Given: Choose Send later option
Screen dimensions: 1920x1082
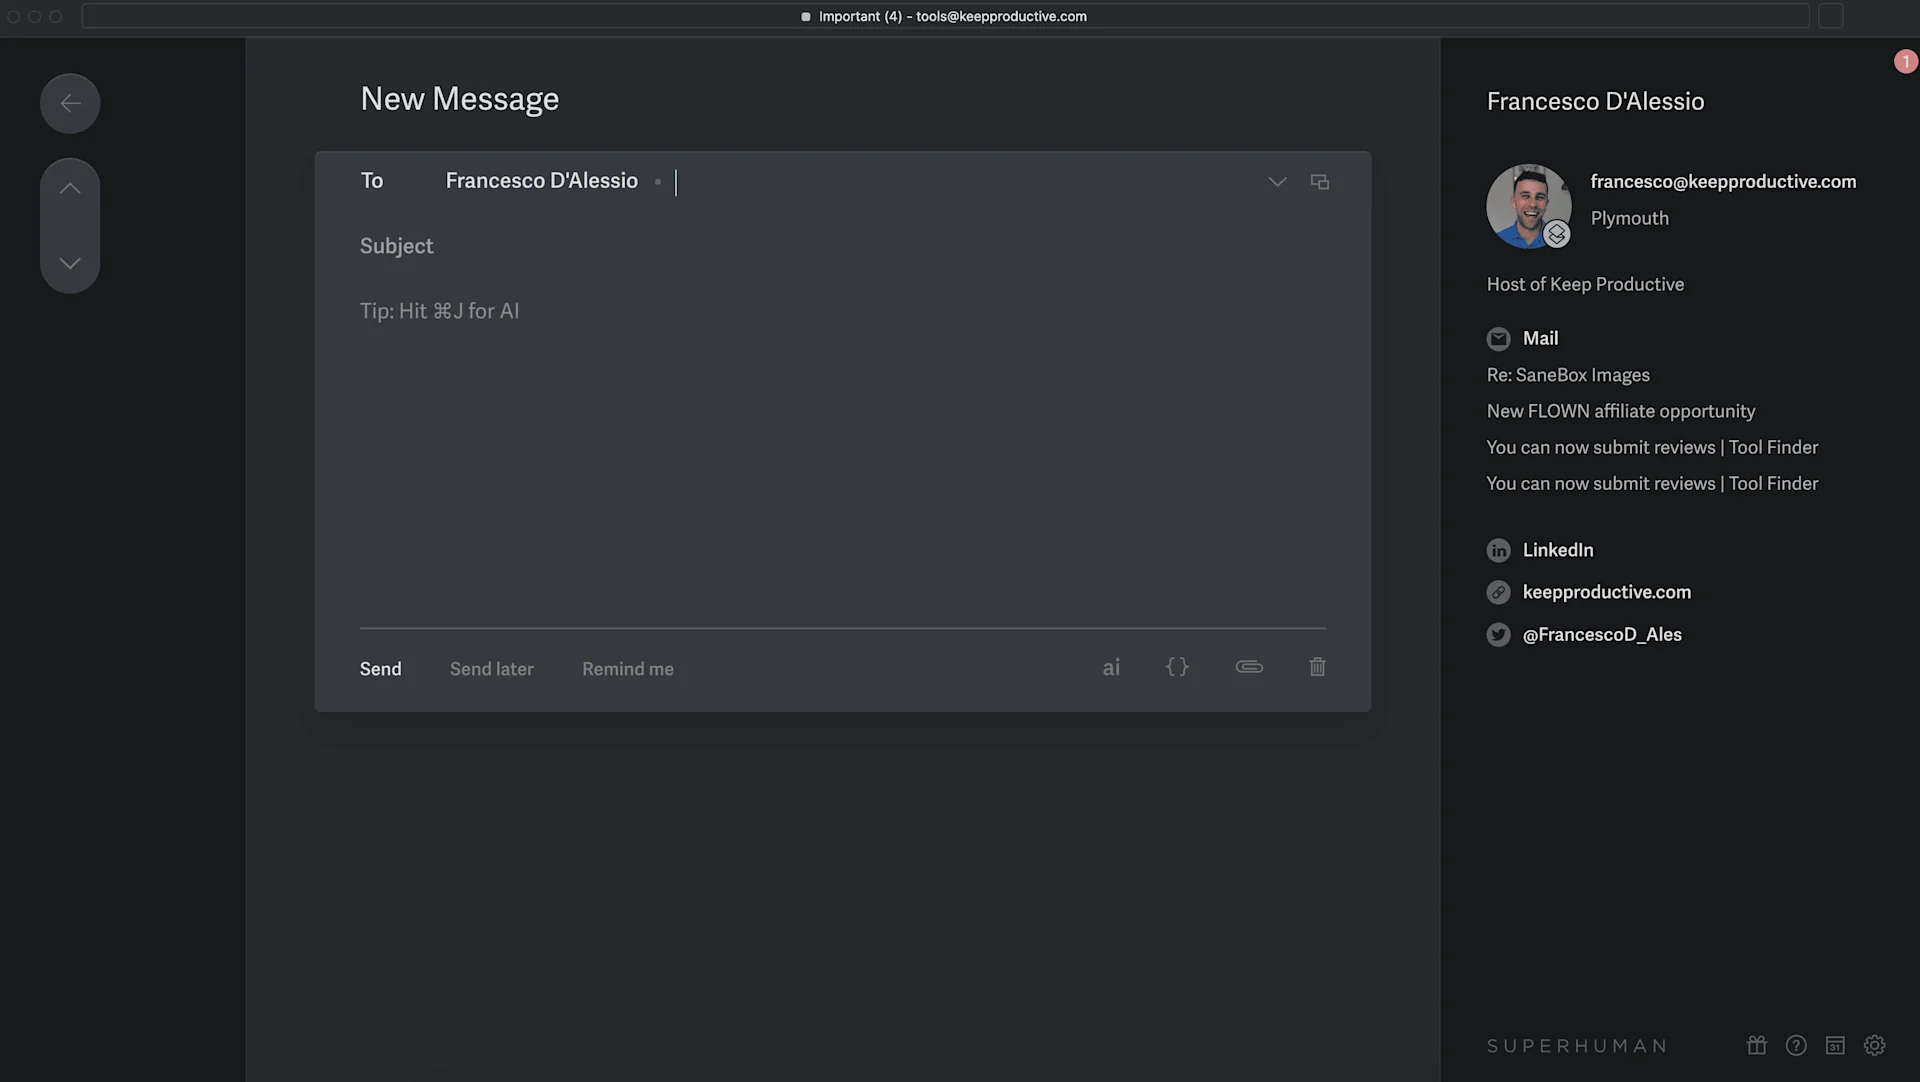Looking at the screenshot, I should click(x=491, y=669).
